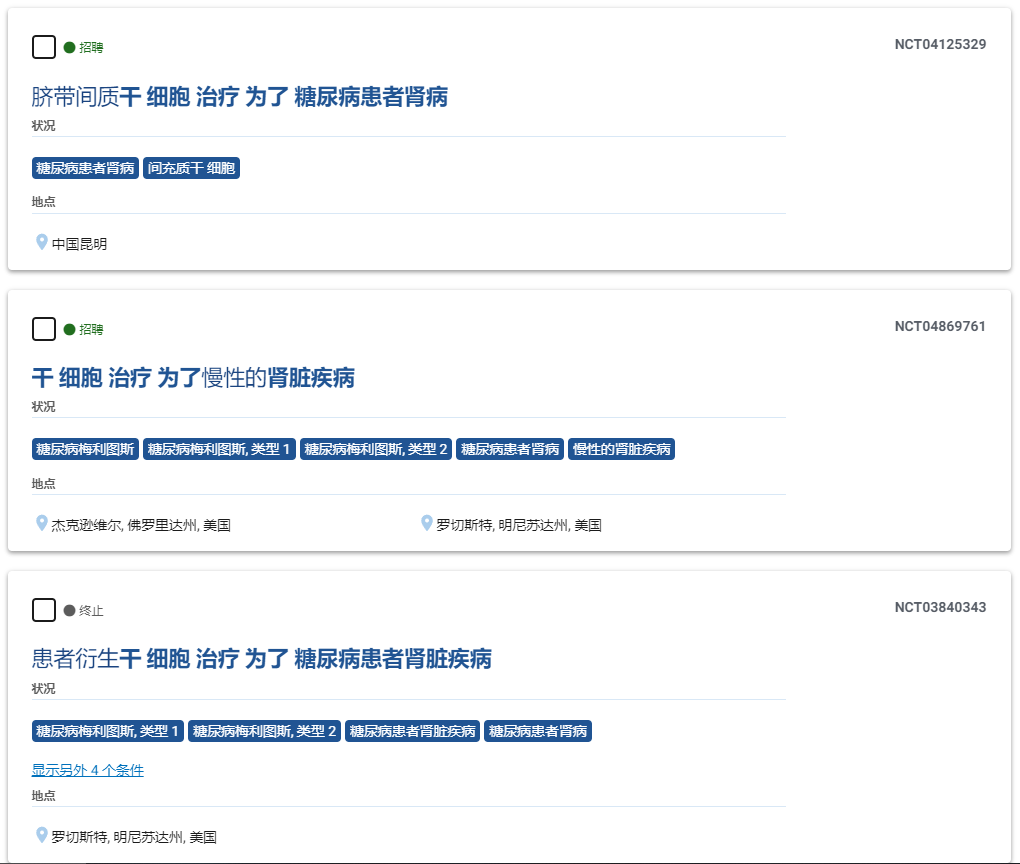Open the trial titled 脐带间质干细胞治疗为了糖尿病患者肾病
Viewport: 1020px width, 864px height.
(x=240, y=97)
